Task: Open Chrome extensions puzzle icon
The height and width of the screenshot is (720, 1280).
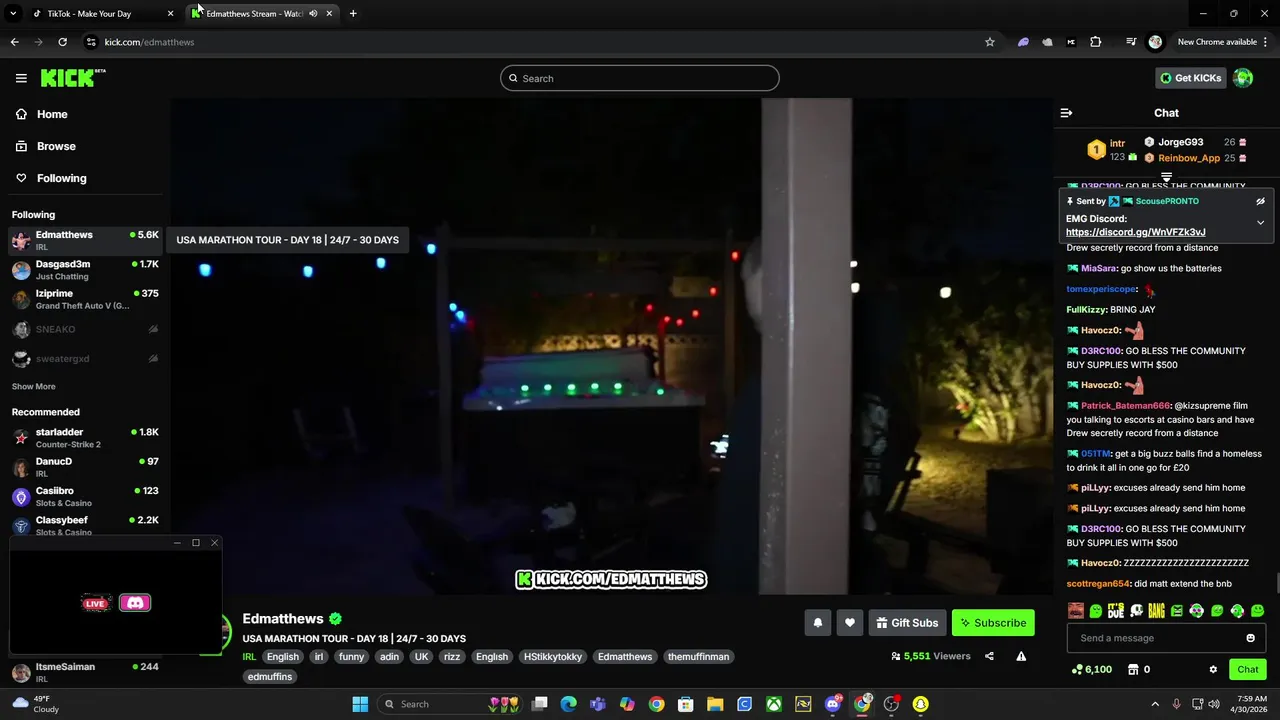Action: (1095, 42)
